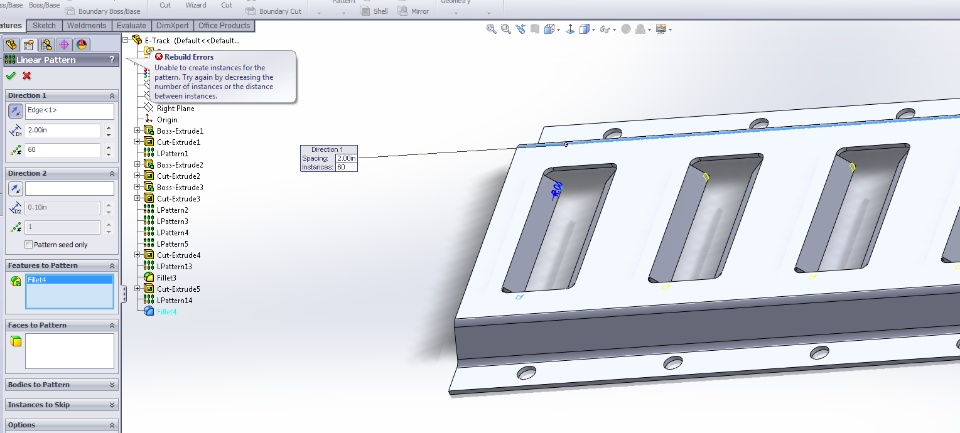The image size is (960, 433).
Task: Select Fillet3 in the feature tree
Action: pos(167,277)
